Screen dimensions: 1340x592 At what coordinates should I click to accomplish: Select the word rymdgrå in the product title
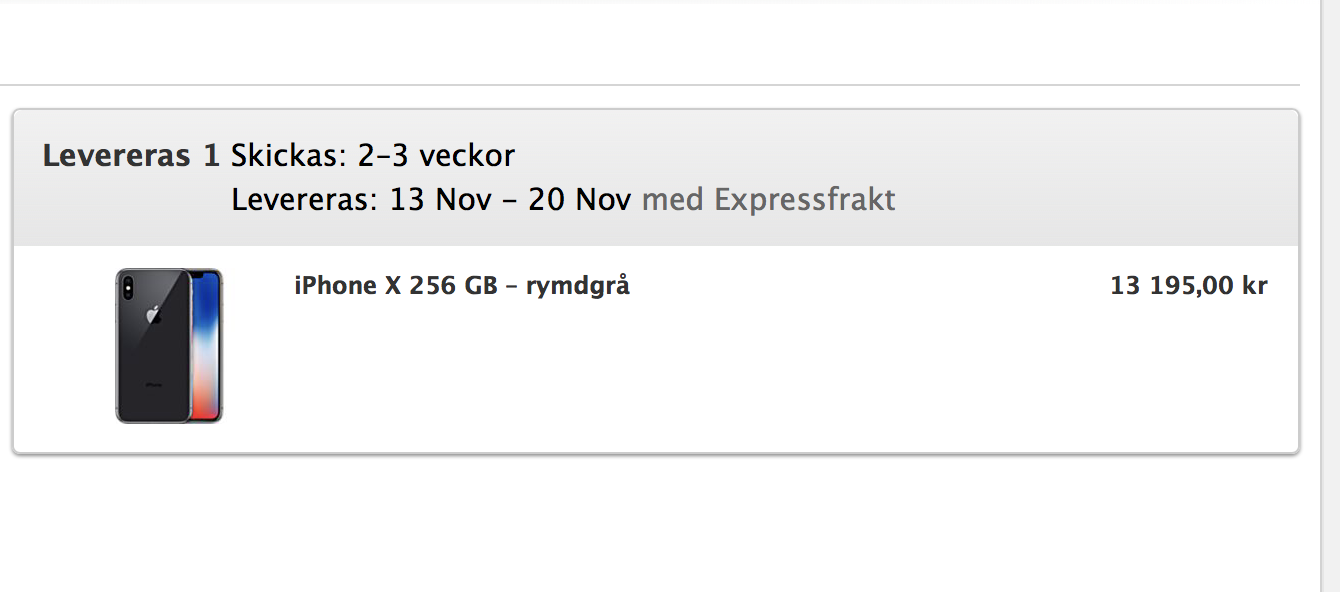pyautogui.click(x=578, y=287)
